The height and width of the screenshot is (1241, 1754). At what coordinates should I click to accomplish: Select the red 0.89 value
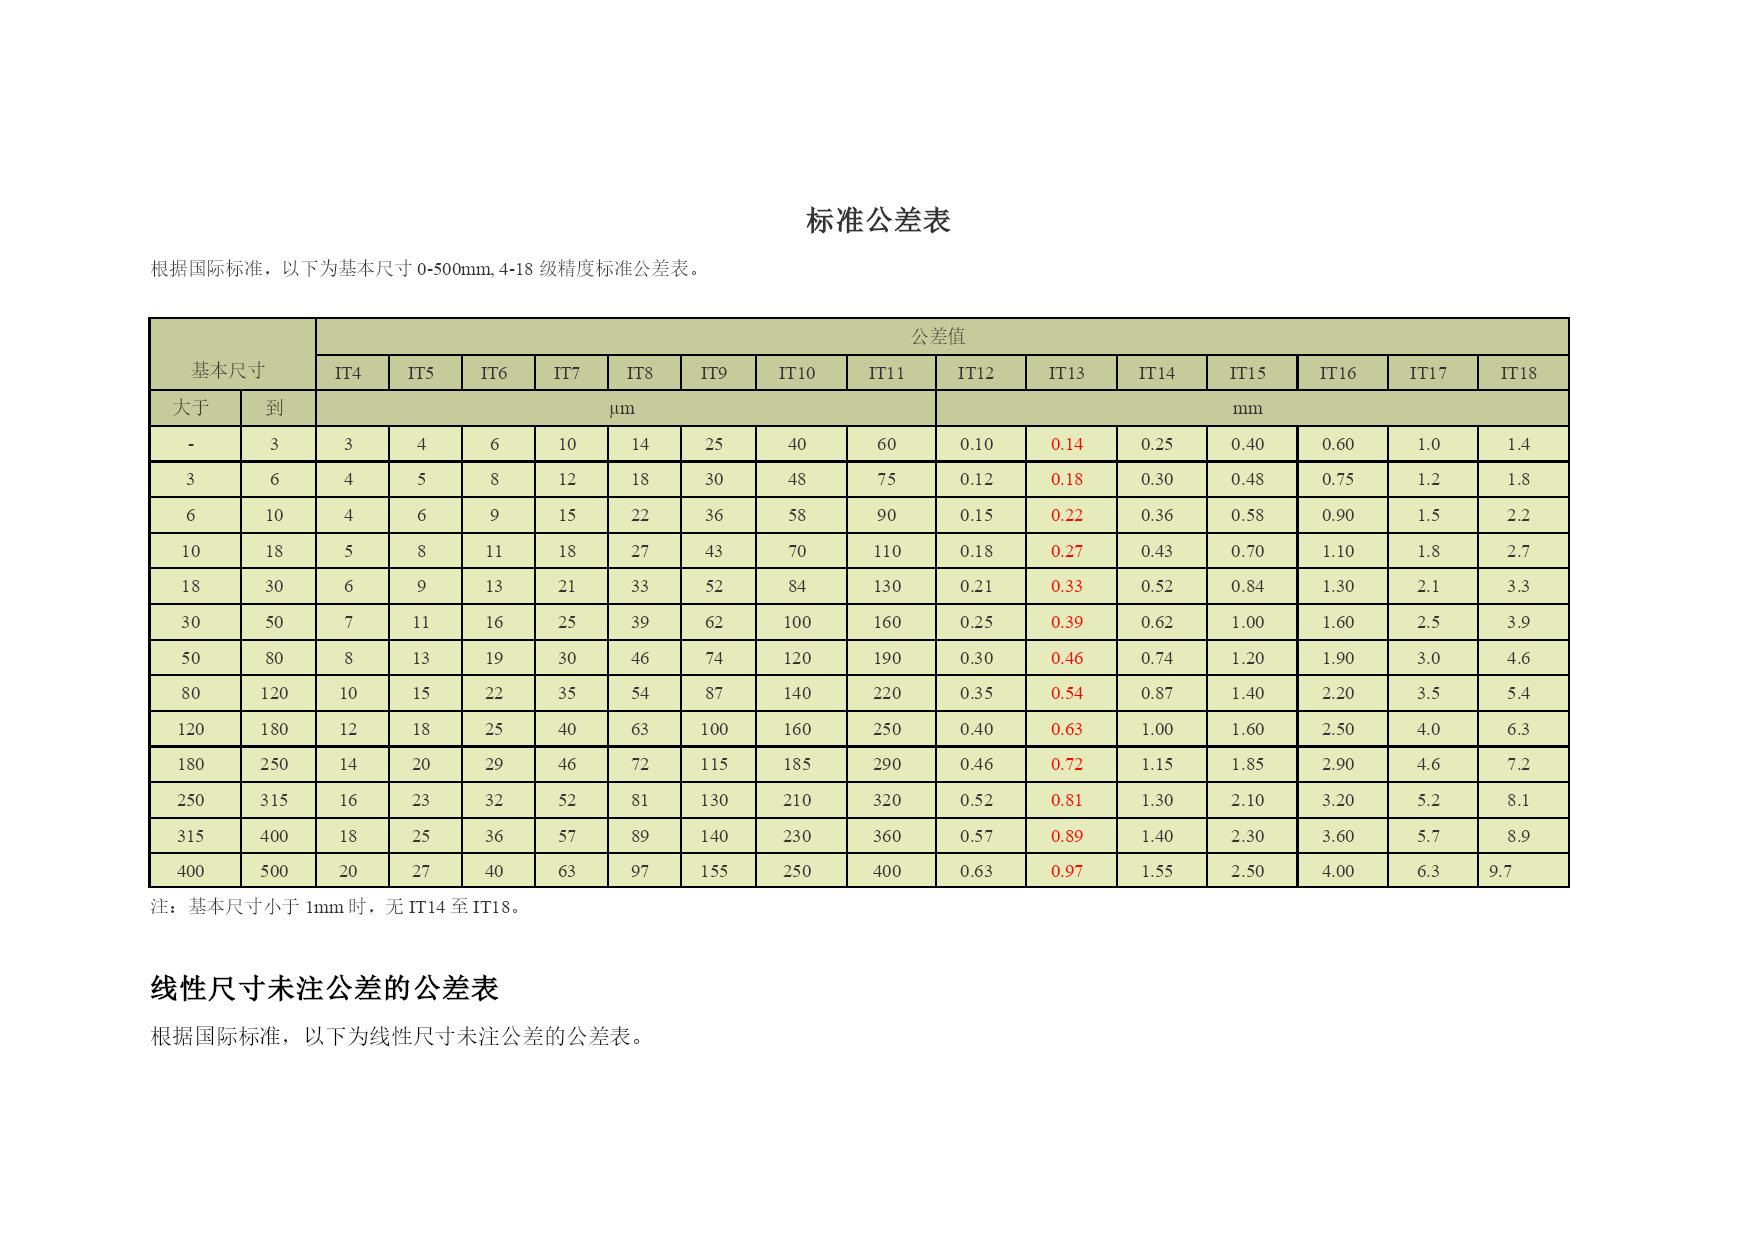1067,836
